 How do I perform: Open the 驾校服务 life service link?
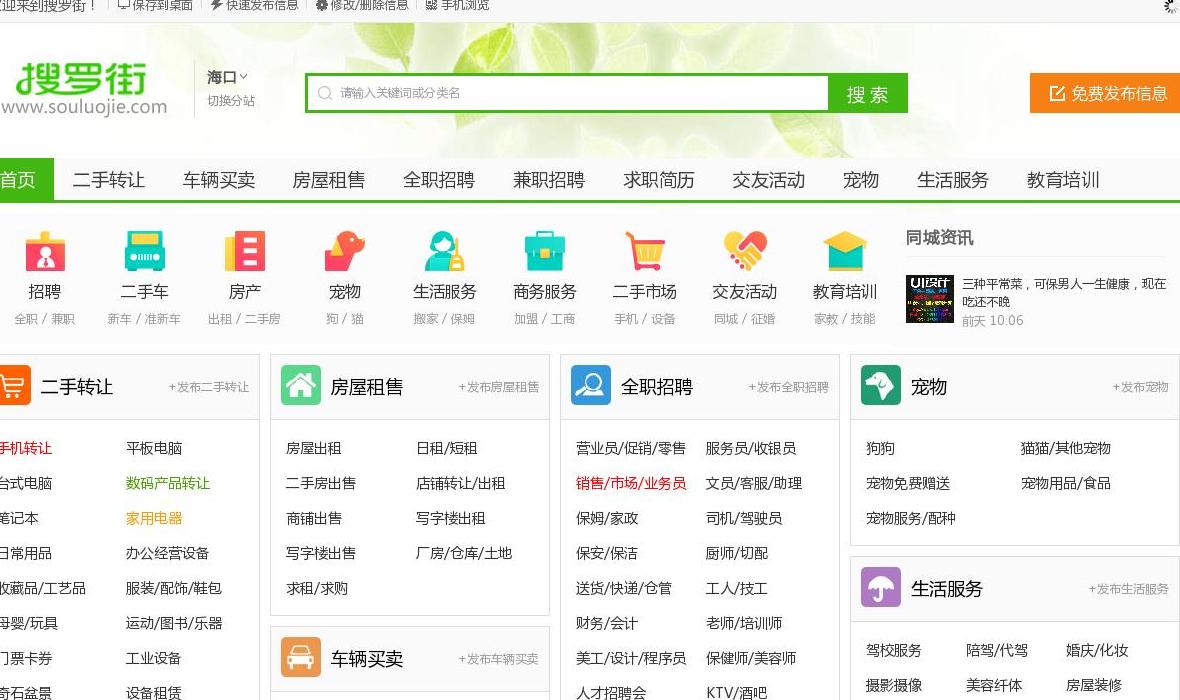[x=894, y=650]
